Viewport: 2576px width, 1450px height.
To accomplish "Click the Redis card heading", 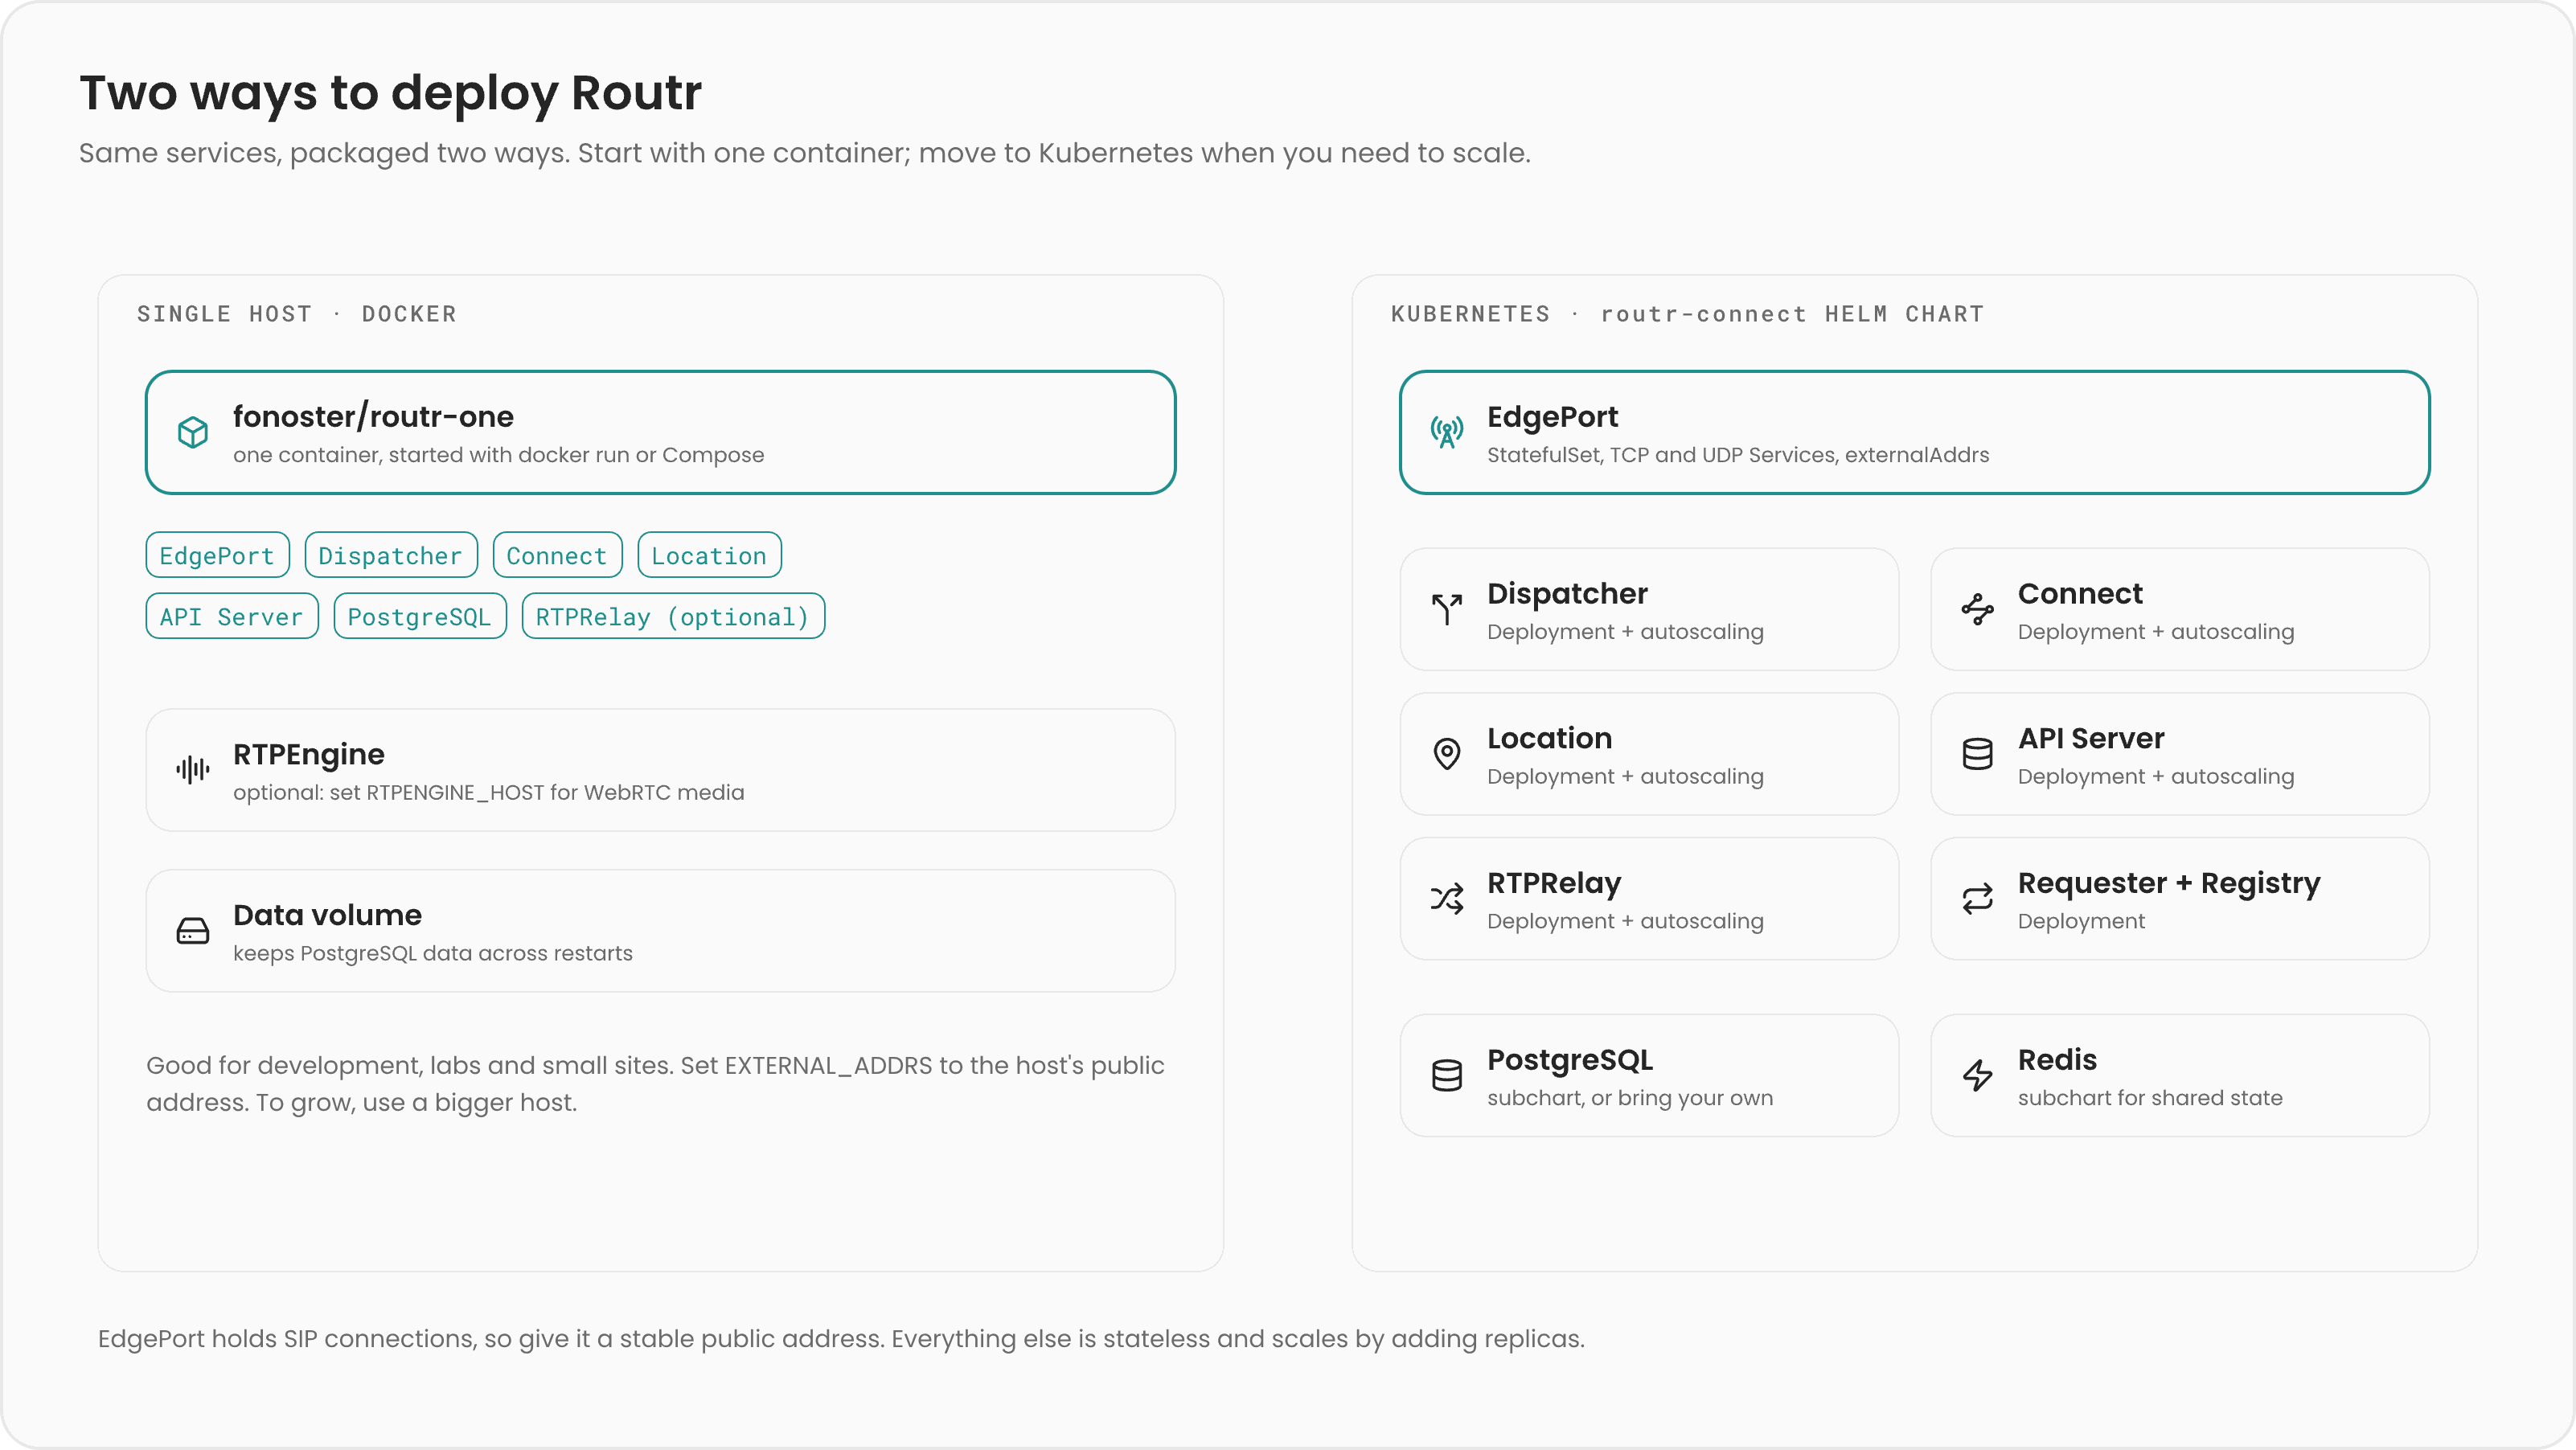I will click(x=2057, y=1060).
